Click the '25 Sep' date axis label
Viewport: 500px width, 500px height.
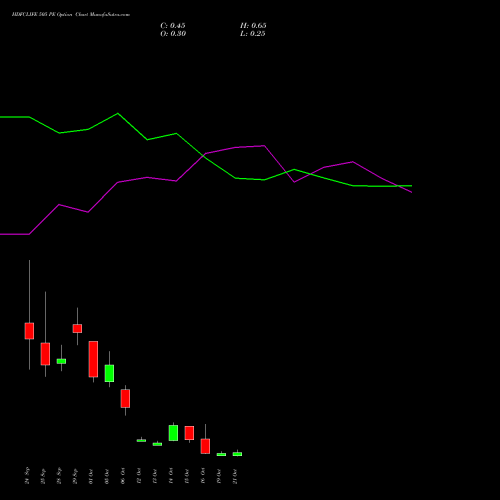43,476
